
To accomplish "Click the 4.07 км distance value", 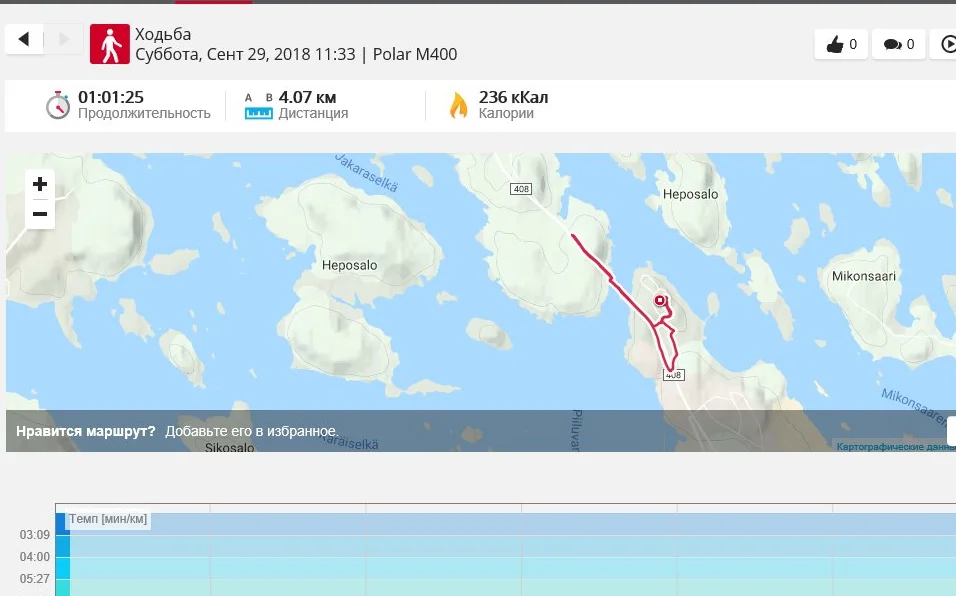I will point(307,97).
